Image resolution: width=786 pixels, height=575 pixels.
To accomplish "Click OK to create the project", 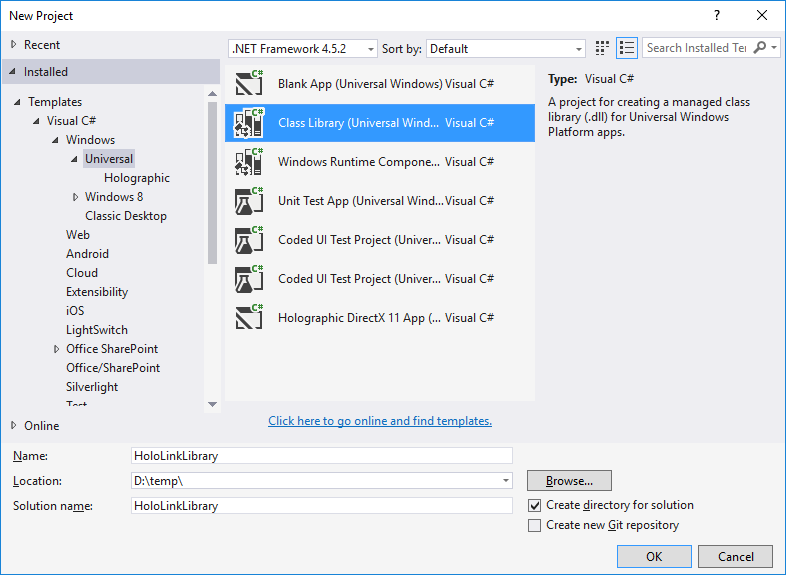I will click(x=654, y=556).
